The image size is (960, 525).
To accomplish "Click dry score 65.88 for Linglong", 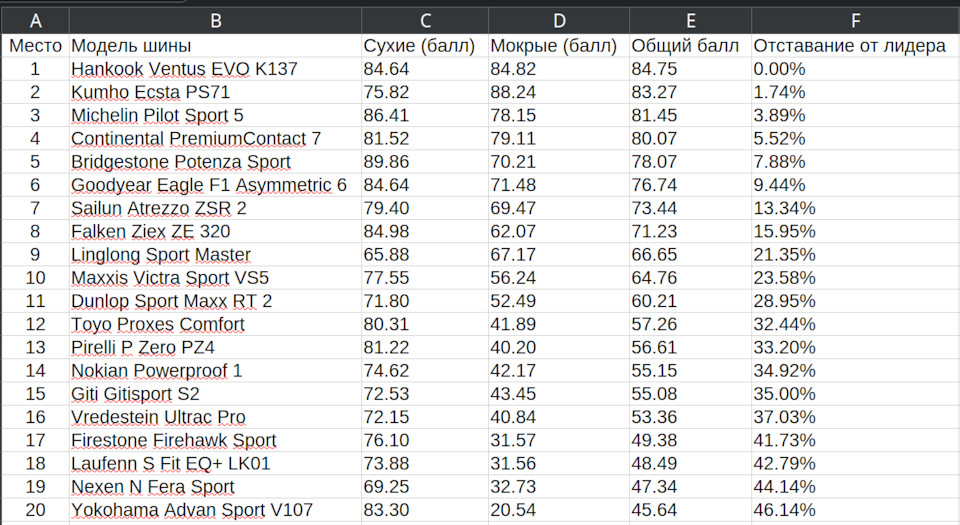I will tap(425, 255).
